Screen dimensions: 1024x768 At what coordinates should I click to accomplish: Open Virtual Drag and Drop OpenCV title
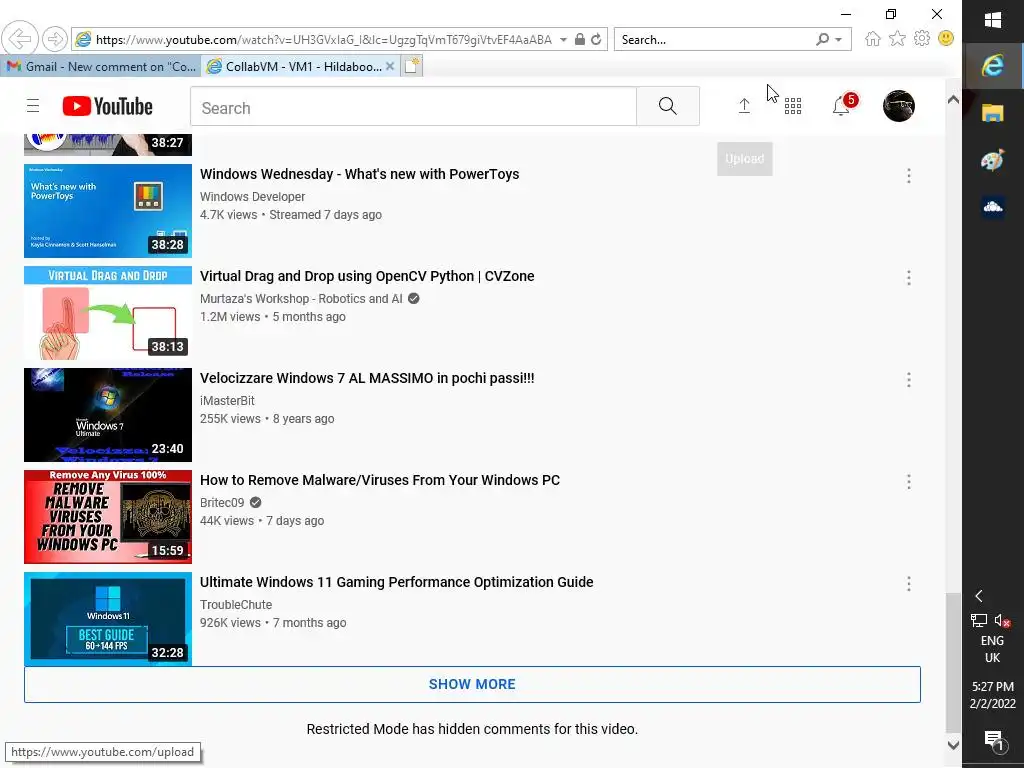[x=367, y=276]
